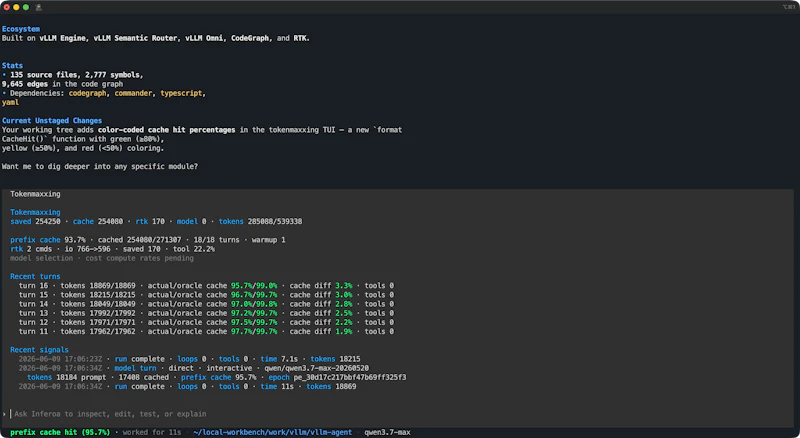The image size is (800, 438).
Task: Select the 'turn 14' row
Action: pos(206,304)
